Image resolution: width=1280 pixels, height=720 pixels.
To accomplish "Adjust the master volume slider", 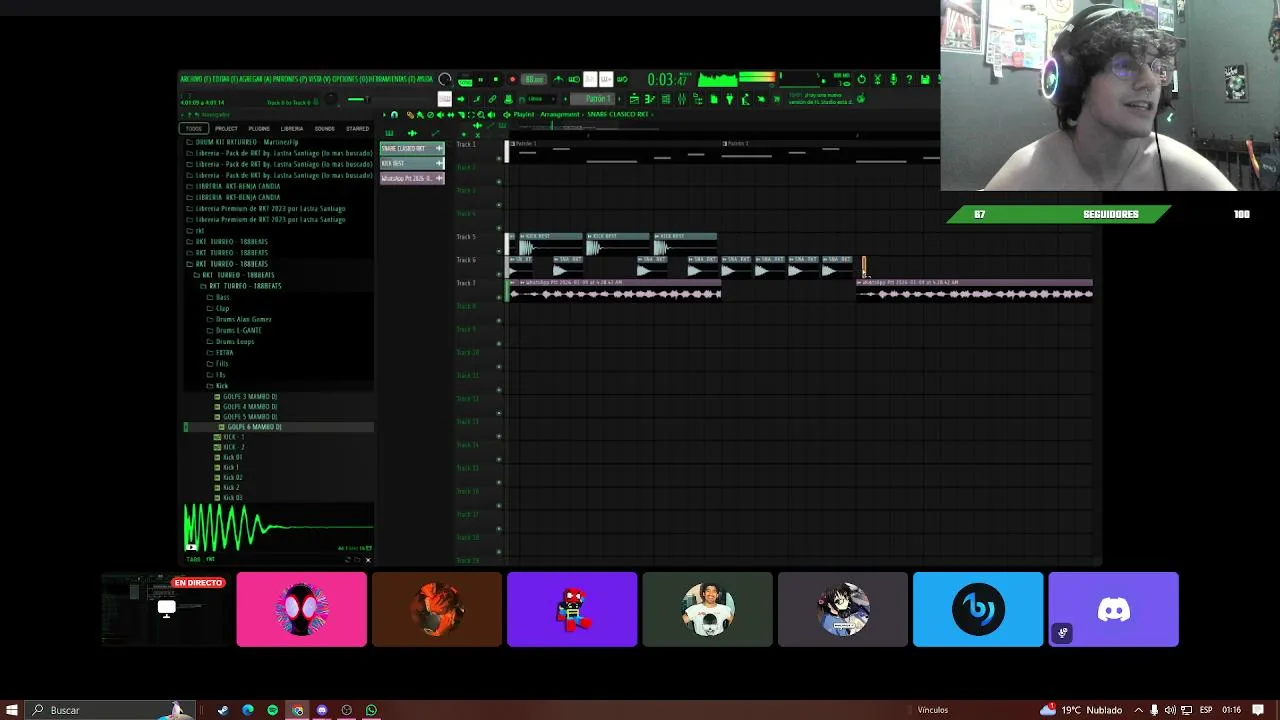I will [358, 99].
